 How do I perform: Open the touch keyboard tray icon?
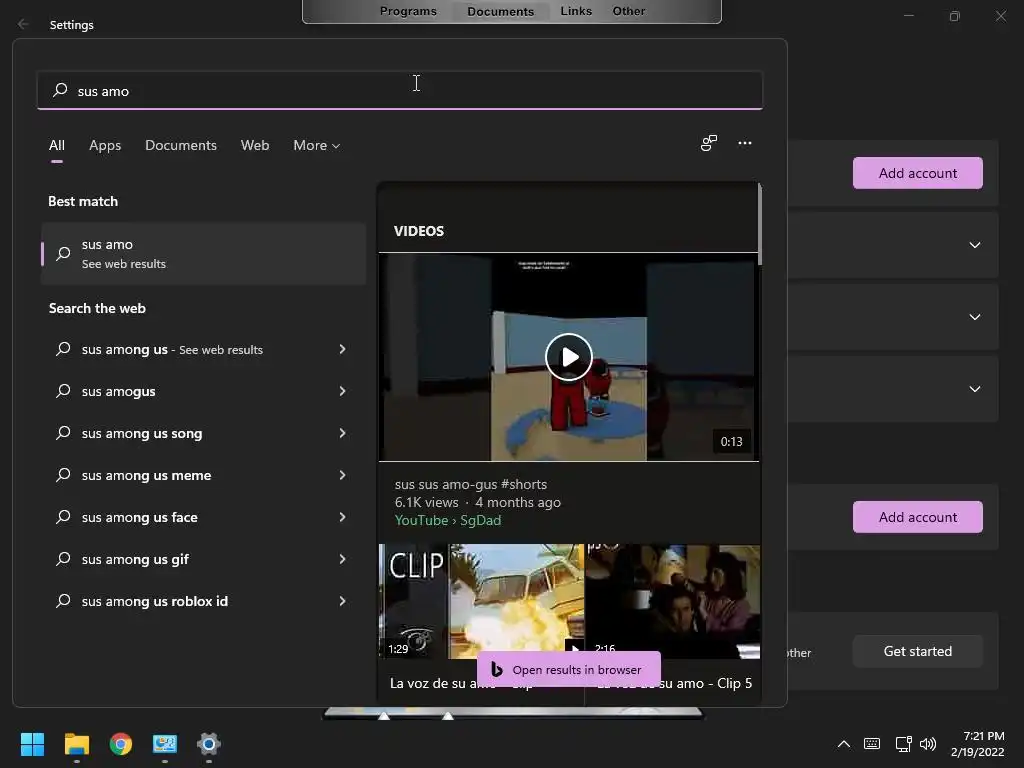(872, 744)
